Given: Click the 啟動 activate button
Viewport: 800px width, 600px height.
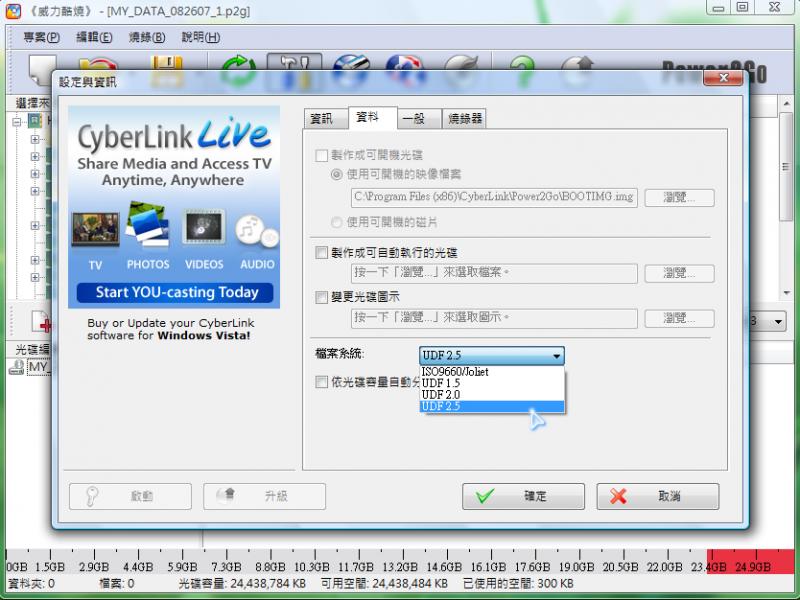Looking at the screenshot, I should pos(130,496).
